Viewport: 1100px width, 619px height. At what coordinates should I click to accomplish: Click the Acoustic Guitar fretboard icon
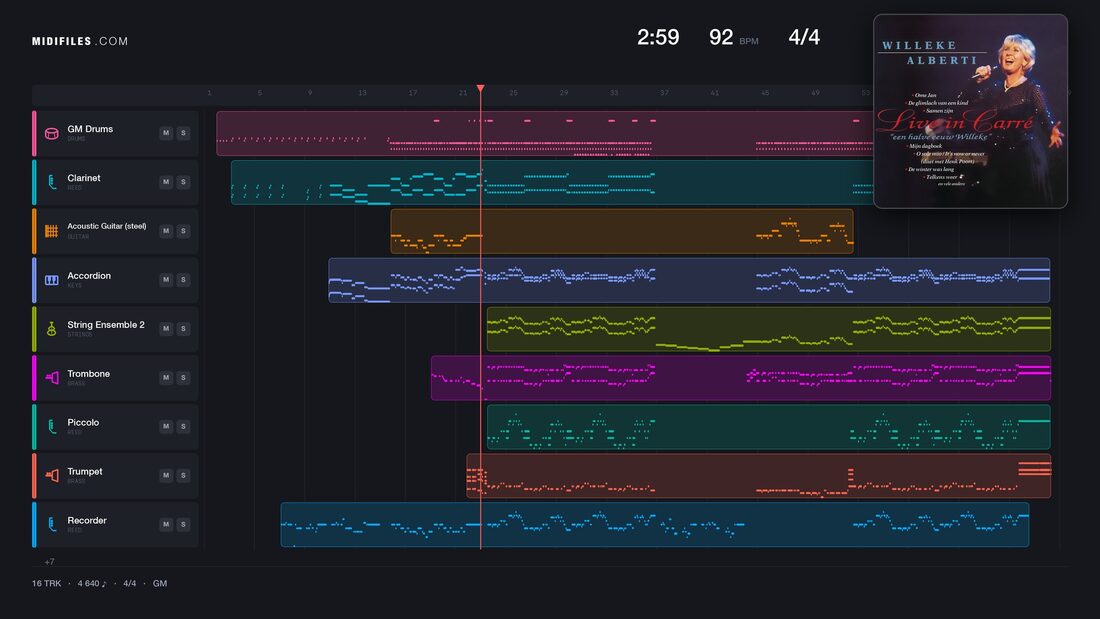tap(51, 231)
